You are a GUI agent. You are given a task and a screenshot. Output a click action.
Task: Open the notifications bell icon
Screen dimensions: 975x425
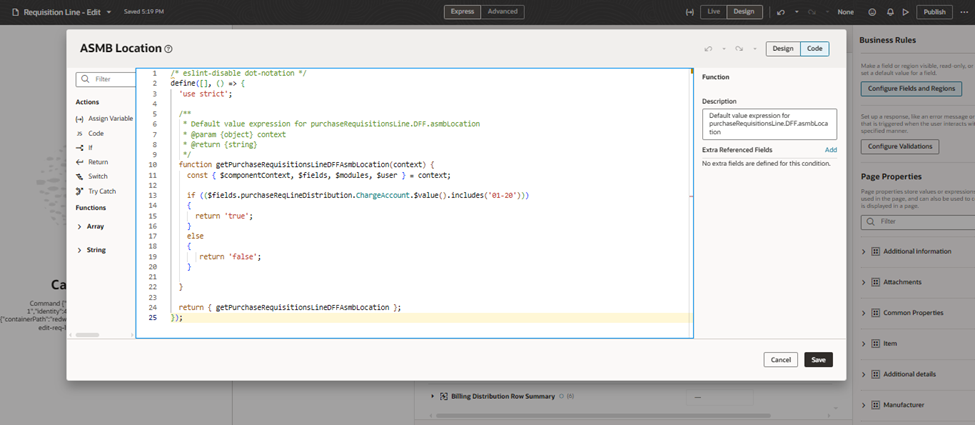click(x=890, y=12)
